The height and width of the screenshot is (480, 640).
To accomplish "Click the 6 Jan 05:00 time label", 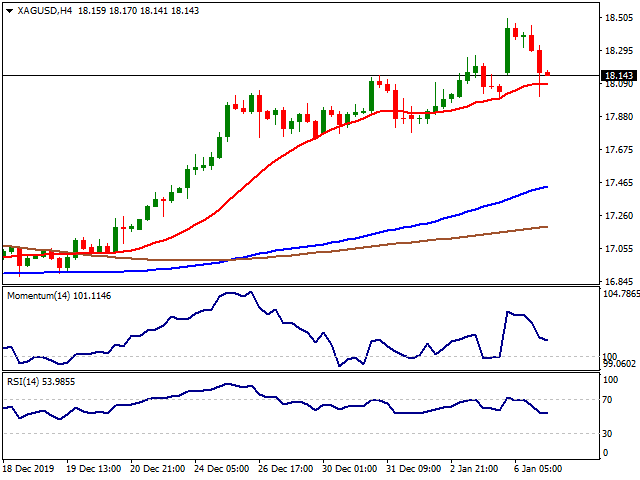I will pyautogui.click(x=538, y=469).
